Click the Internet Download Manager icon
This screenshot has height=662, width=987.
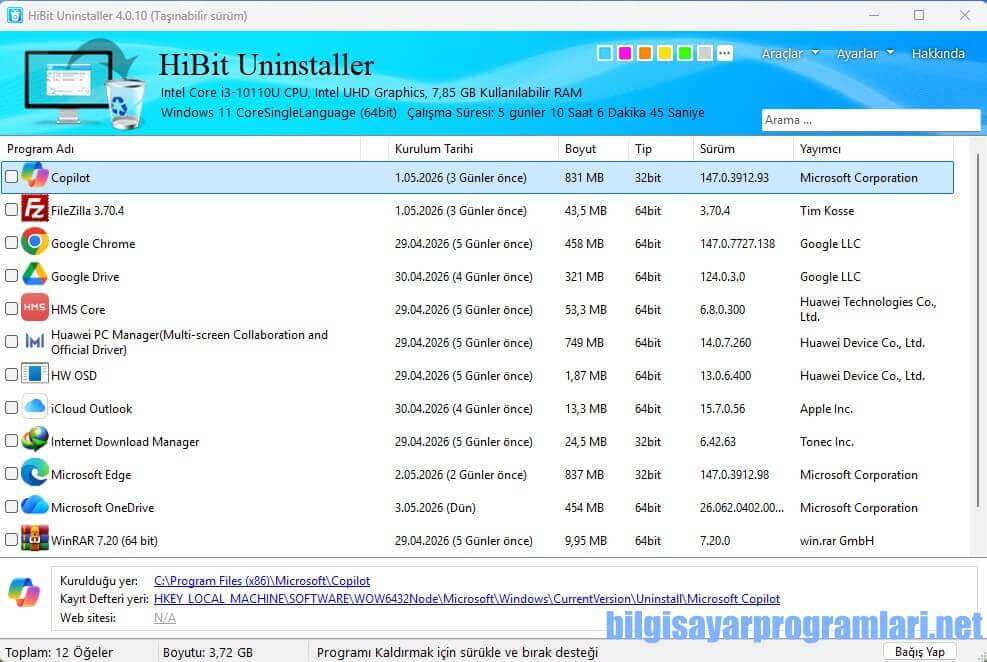(35, 440)
